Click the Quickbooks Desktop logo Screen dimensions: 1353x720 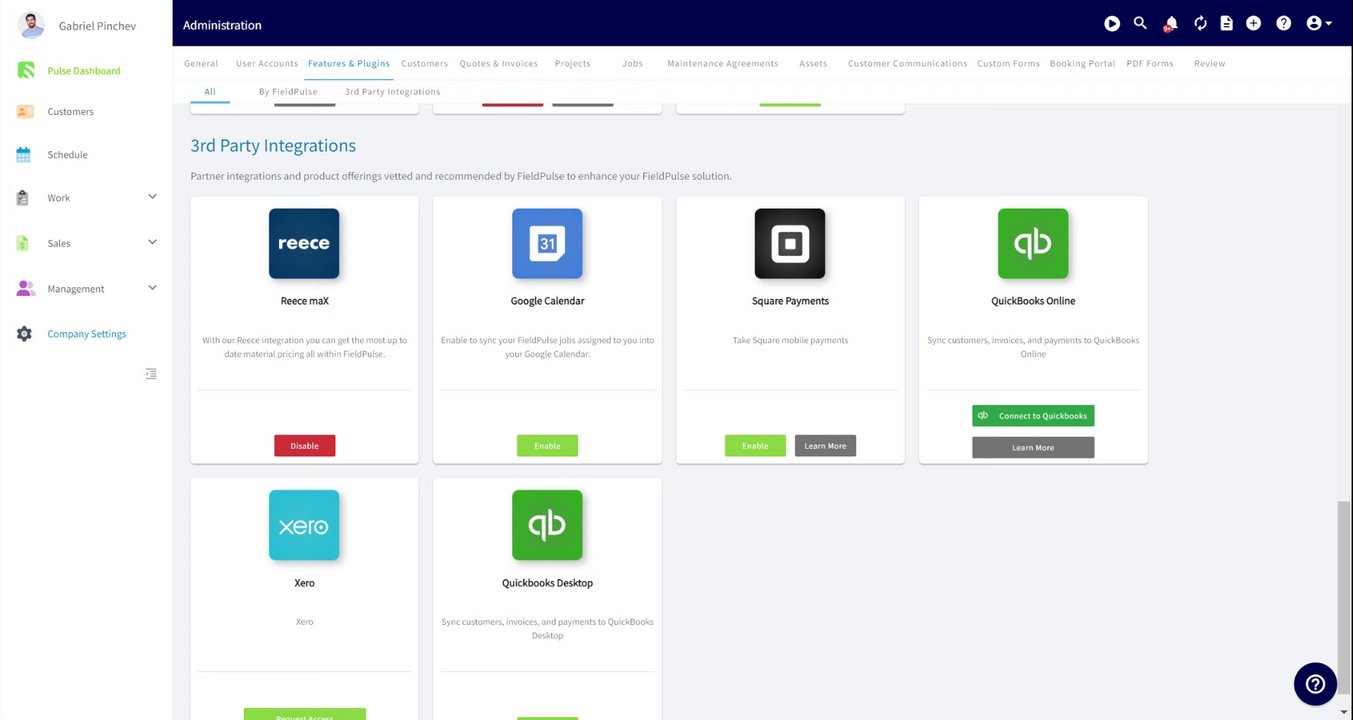547,525
